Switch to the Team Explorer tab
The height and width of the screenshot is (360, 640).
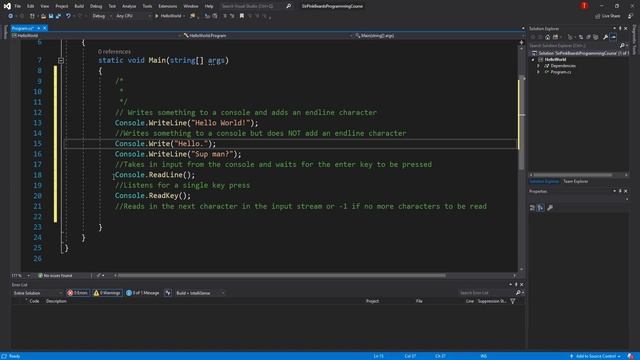point(576,181)
